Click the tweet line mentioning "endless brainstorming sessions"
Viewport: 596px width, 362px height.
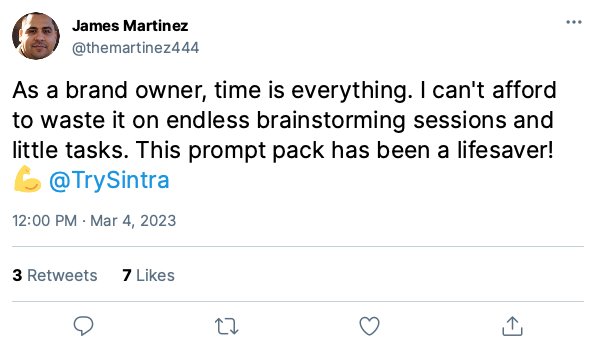(x=283, y=121)
